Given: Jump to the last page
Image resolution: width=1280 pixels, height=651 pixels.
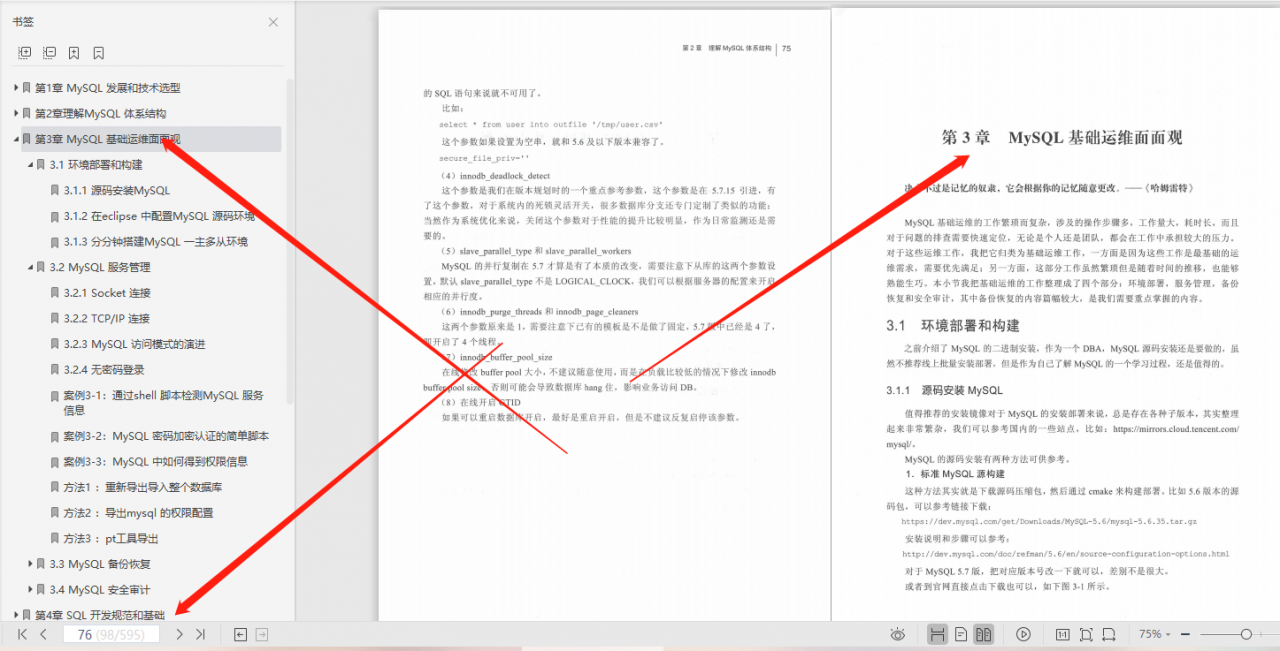Looking at the screenshot, I should [200, 634].
